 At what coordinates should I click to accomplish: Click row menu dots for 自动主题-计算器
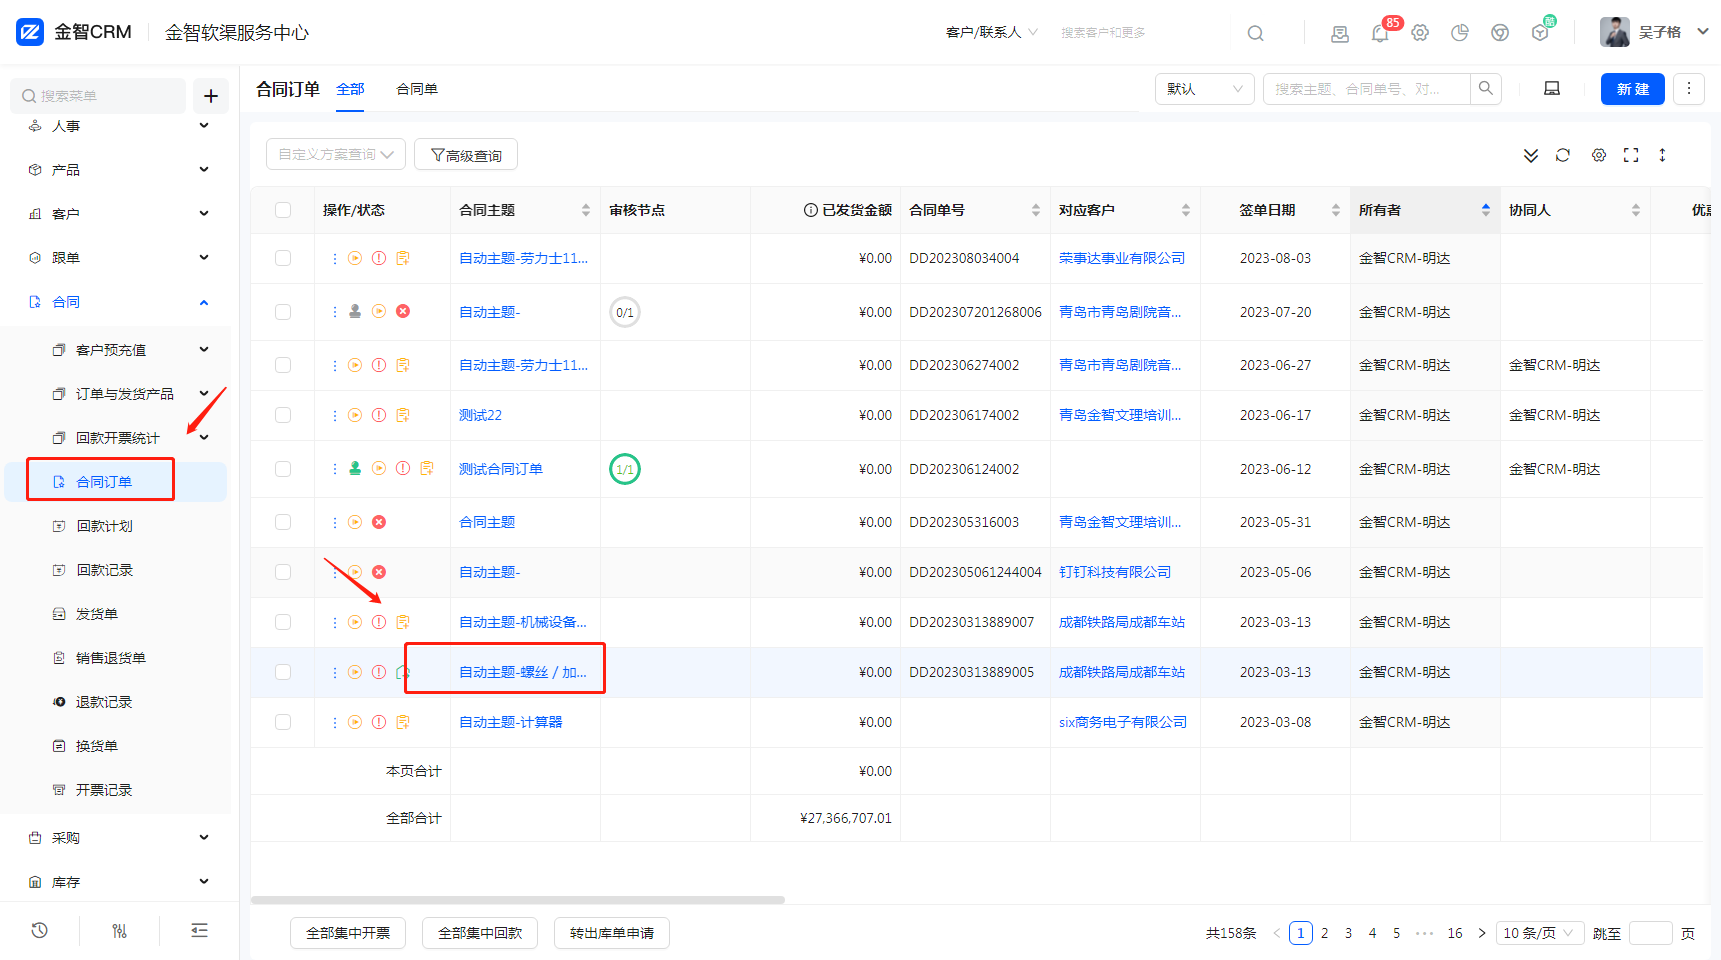334,722
